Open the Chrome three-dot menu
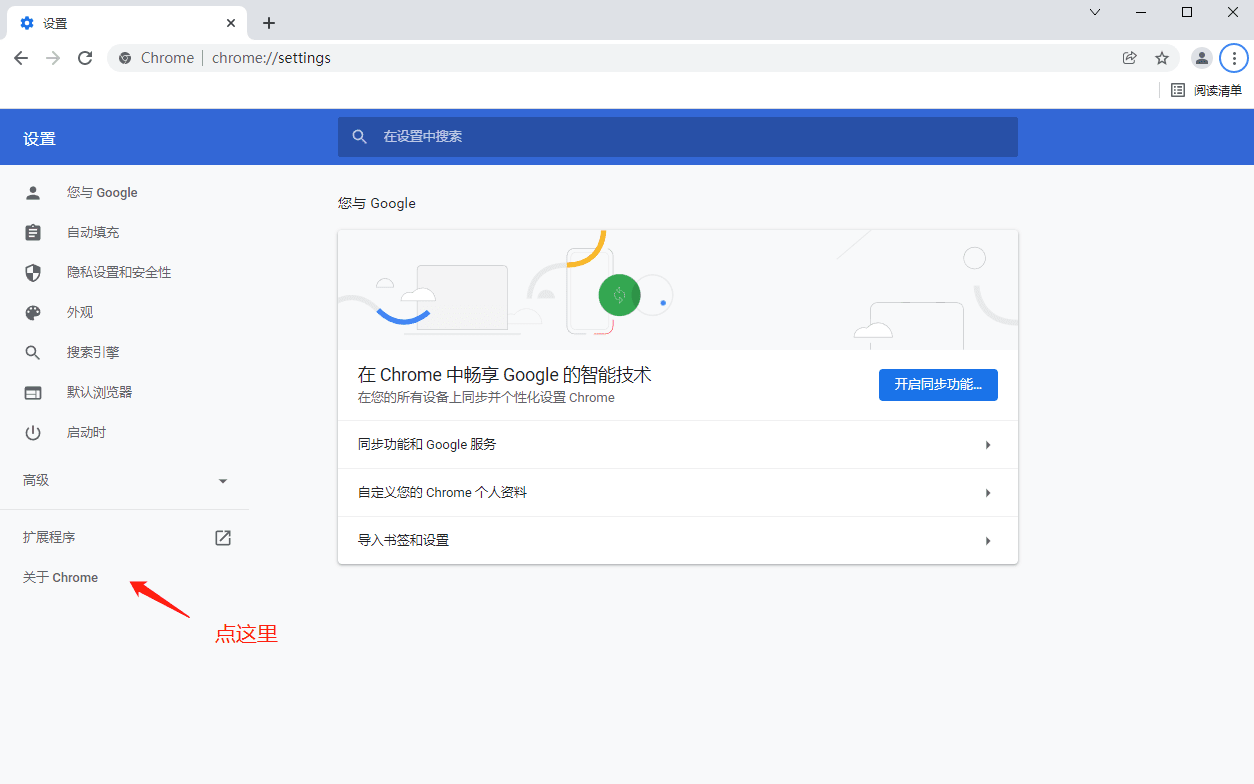This screenshot has height=784, width=1254. coord(1233,58)
